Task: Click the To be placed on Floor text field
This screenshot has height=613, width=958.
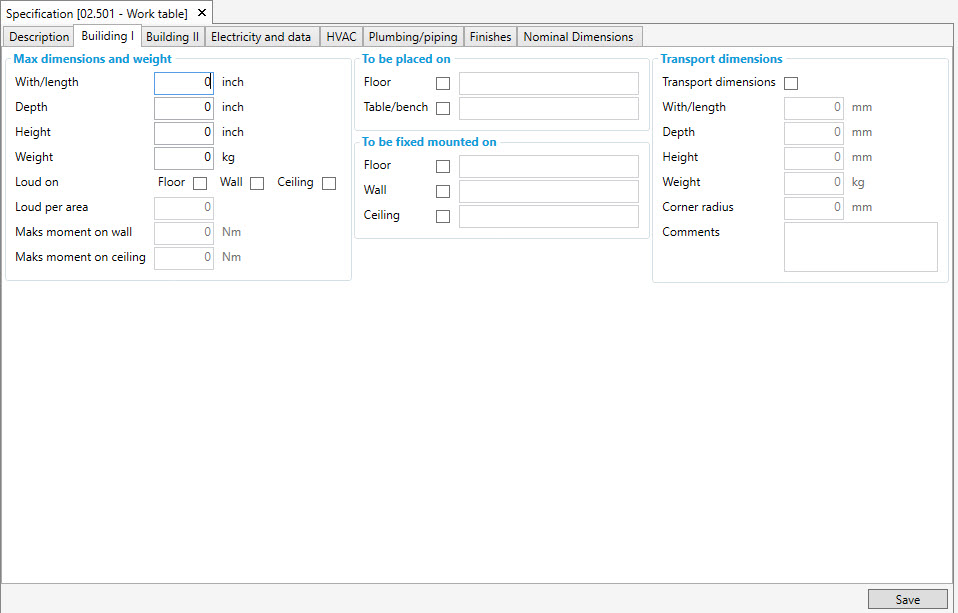Action: (548, 83)
